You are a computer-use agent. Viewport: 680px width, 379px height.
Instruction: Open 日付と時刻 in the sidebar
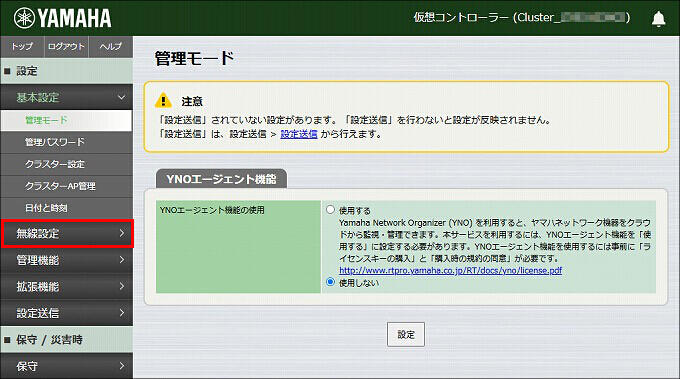(66, 208)
